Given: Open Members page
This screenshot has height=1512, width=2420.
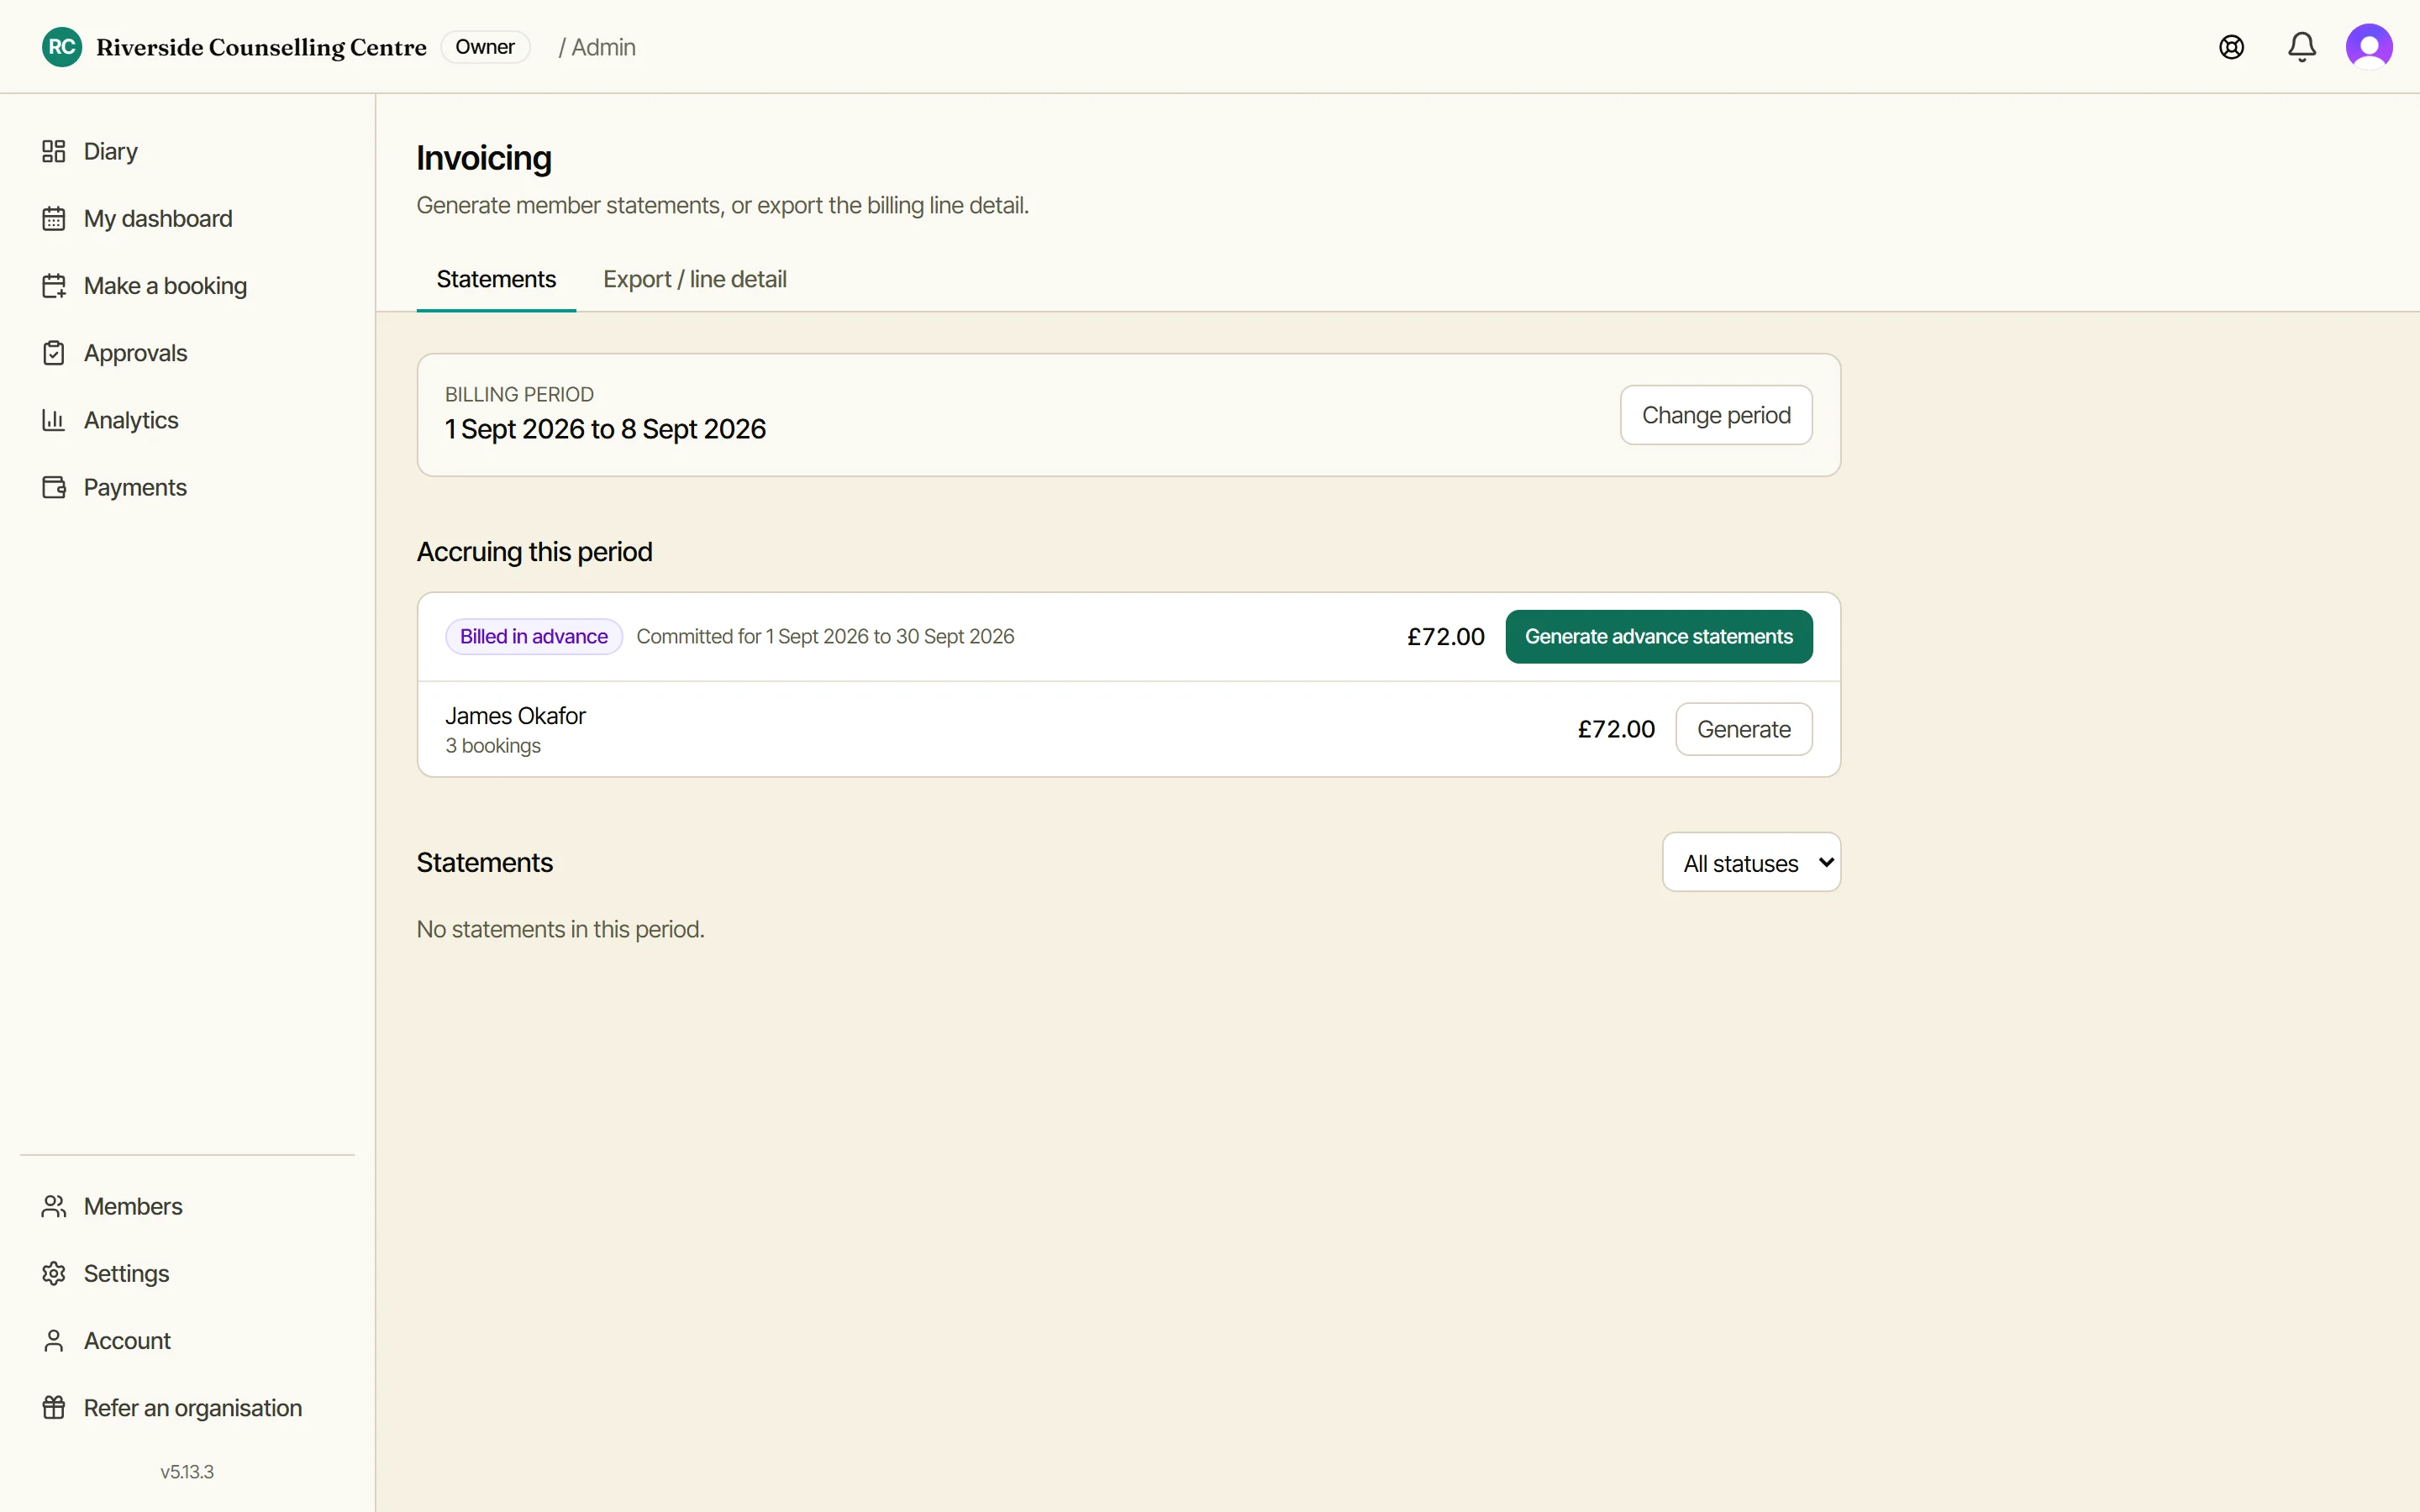Looking at the screenshot, I should click(187, 1206).
